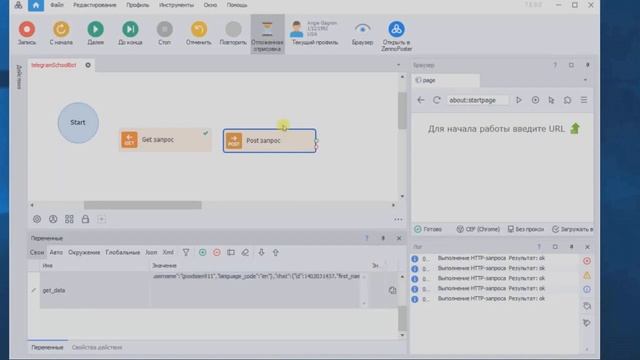Screen dimensions: 640x360
Task: Click copy icon beside get_data value
Action: click(x=392, y=290)
